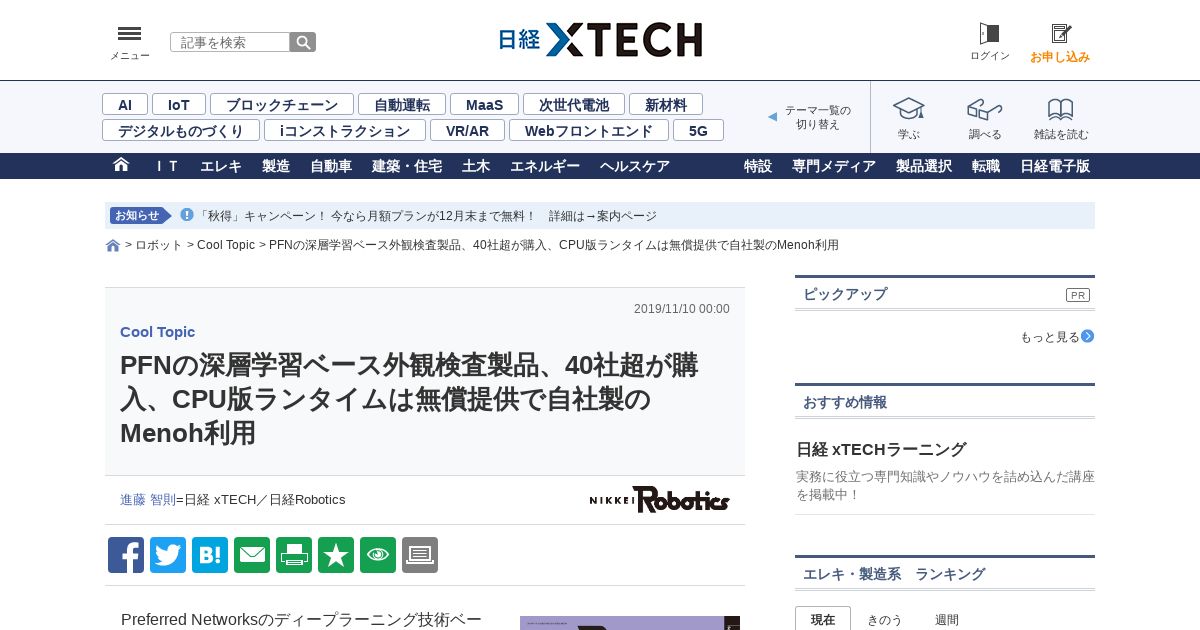Click the search magnifier button
Viewport: 1200px width, 630px height.
(303, 42)
